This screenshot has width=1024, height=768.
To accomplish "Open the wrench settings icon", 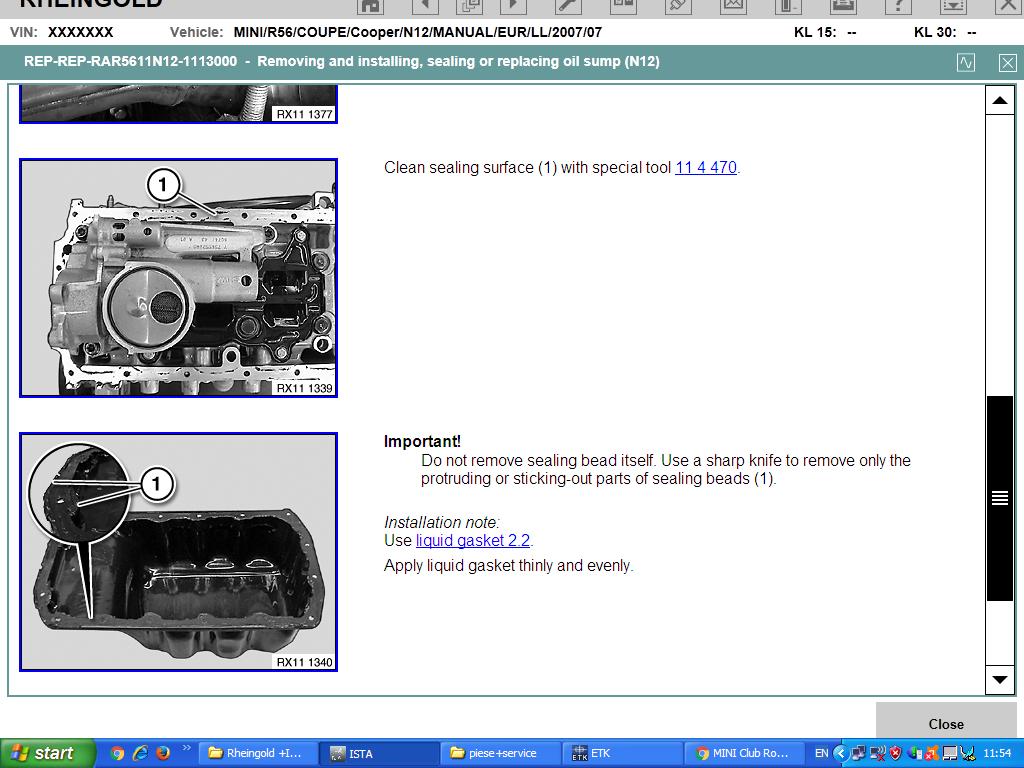I will (566, 5).
